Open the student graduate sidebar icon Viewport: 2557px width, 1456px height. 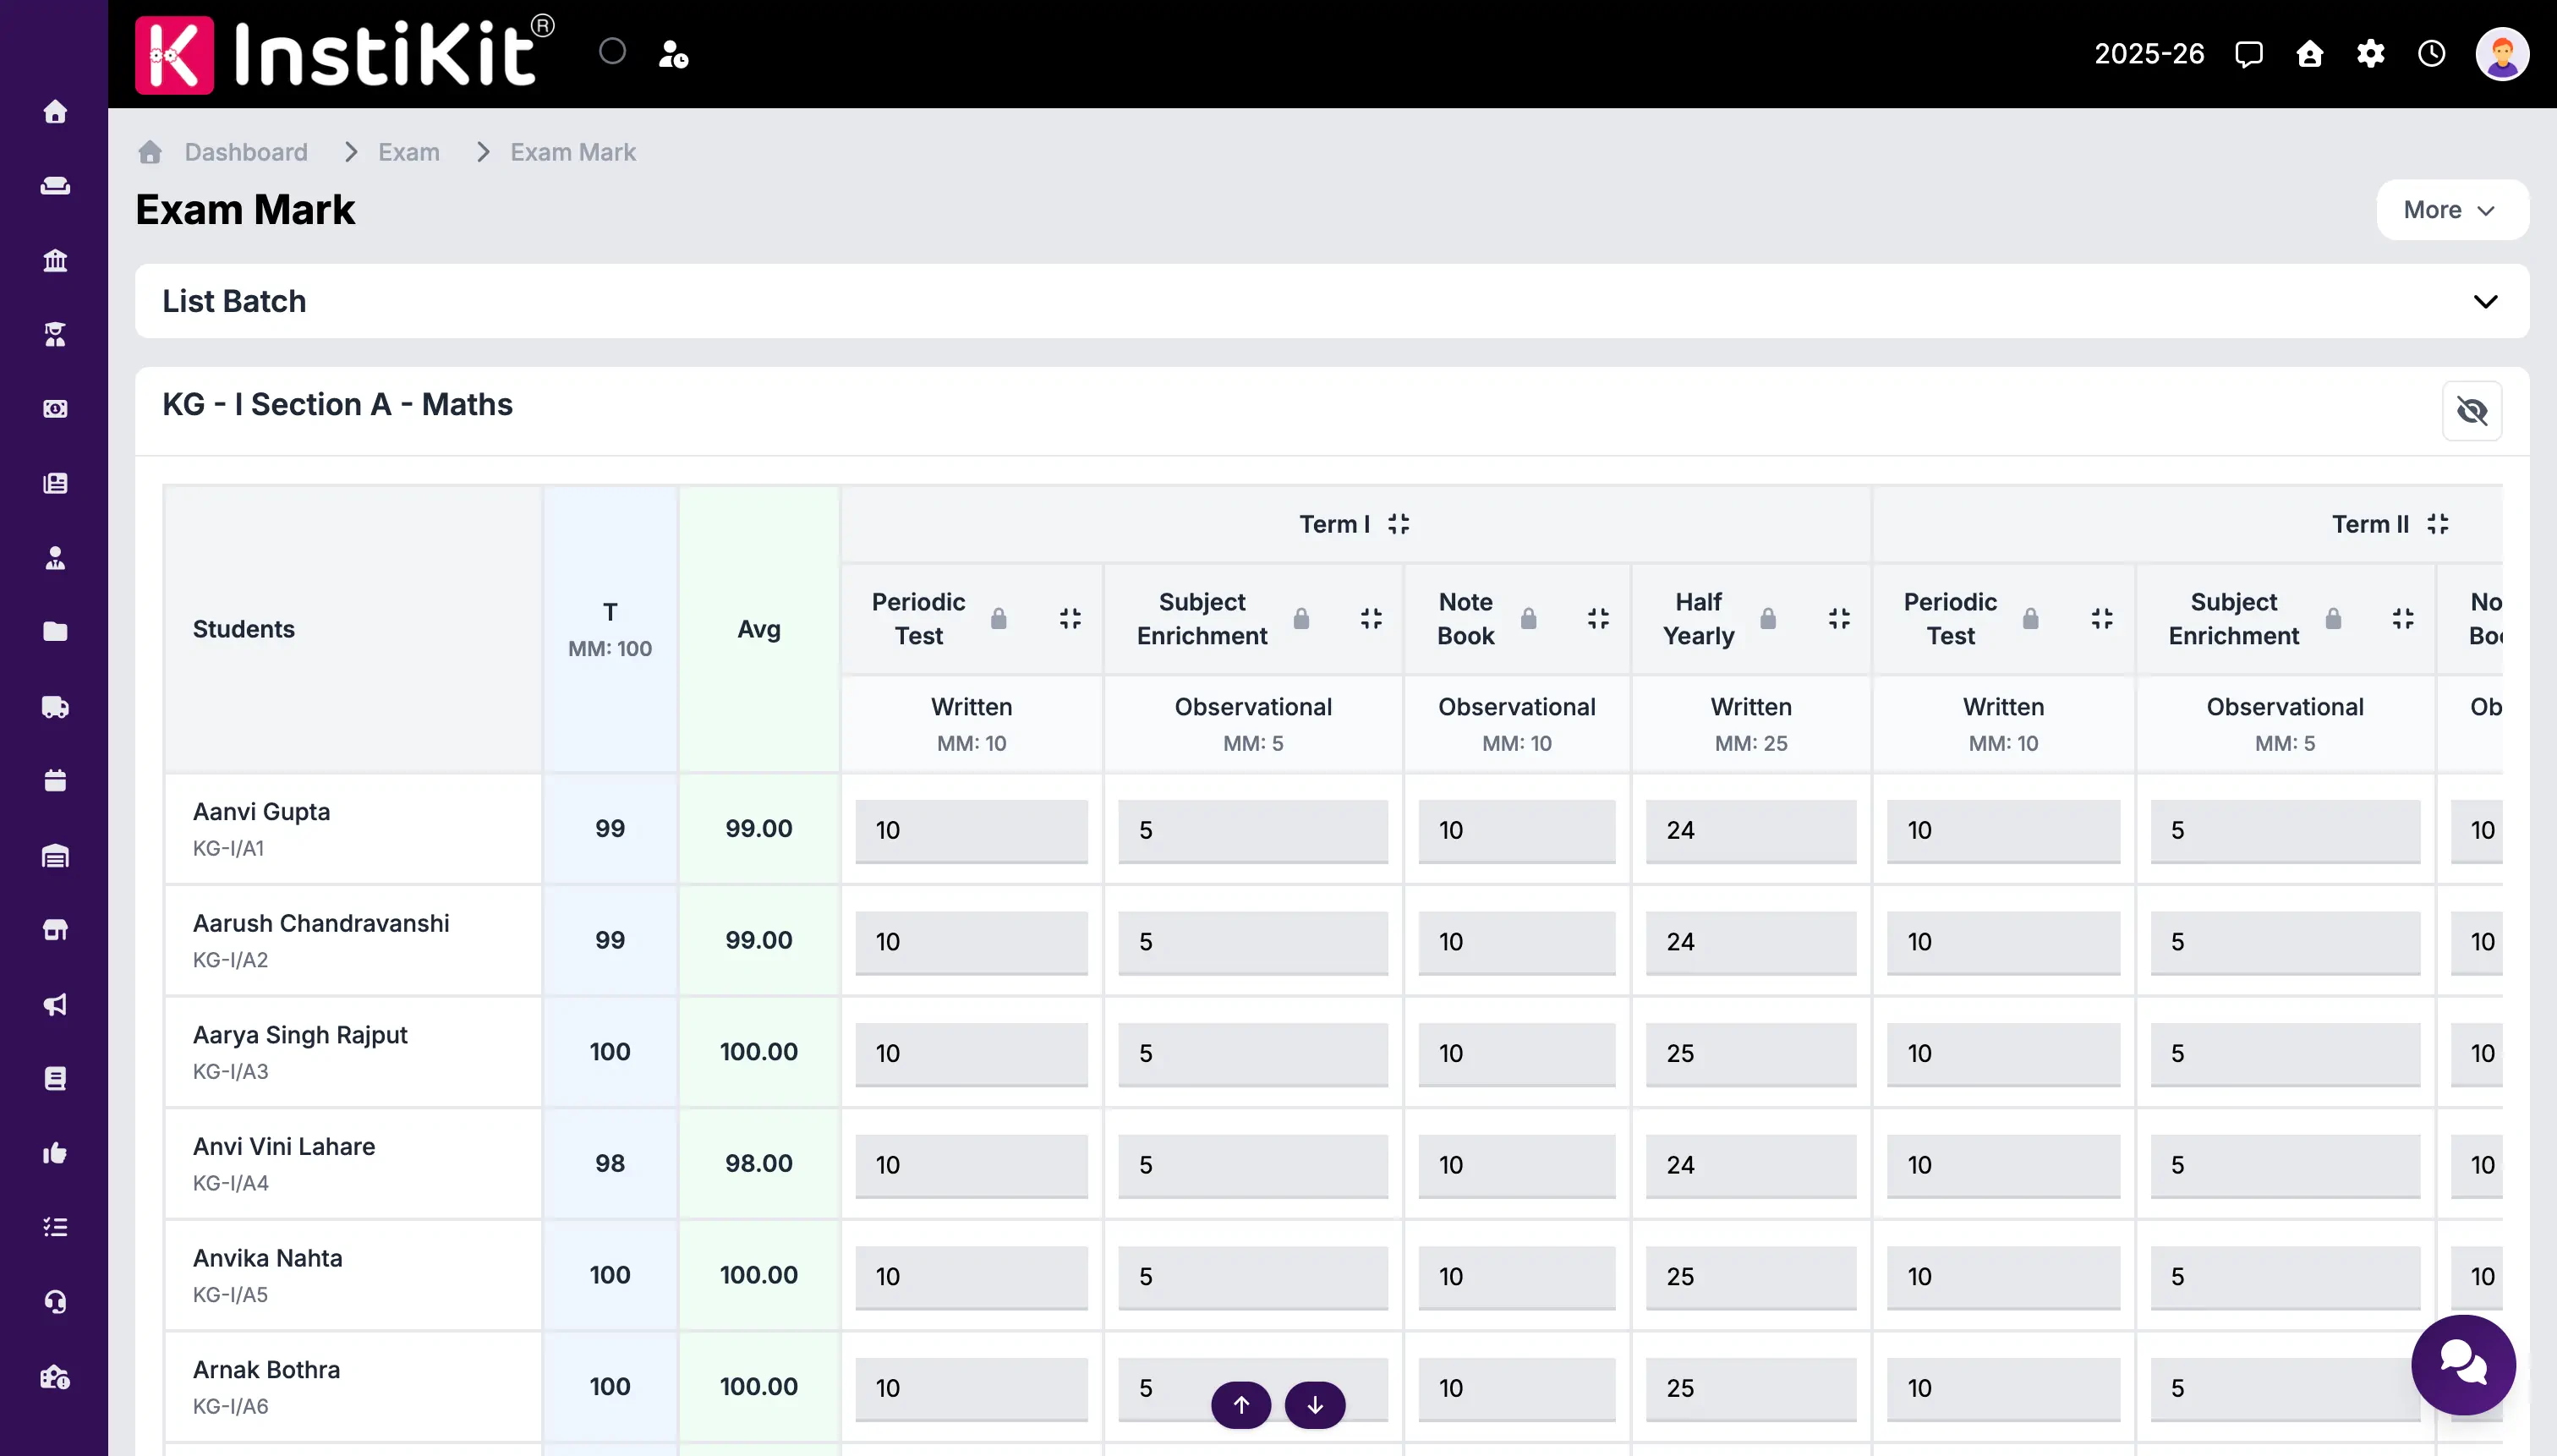tap(55, 334)
